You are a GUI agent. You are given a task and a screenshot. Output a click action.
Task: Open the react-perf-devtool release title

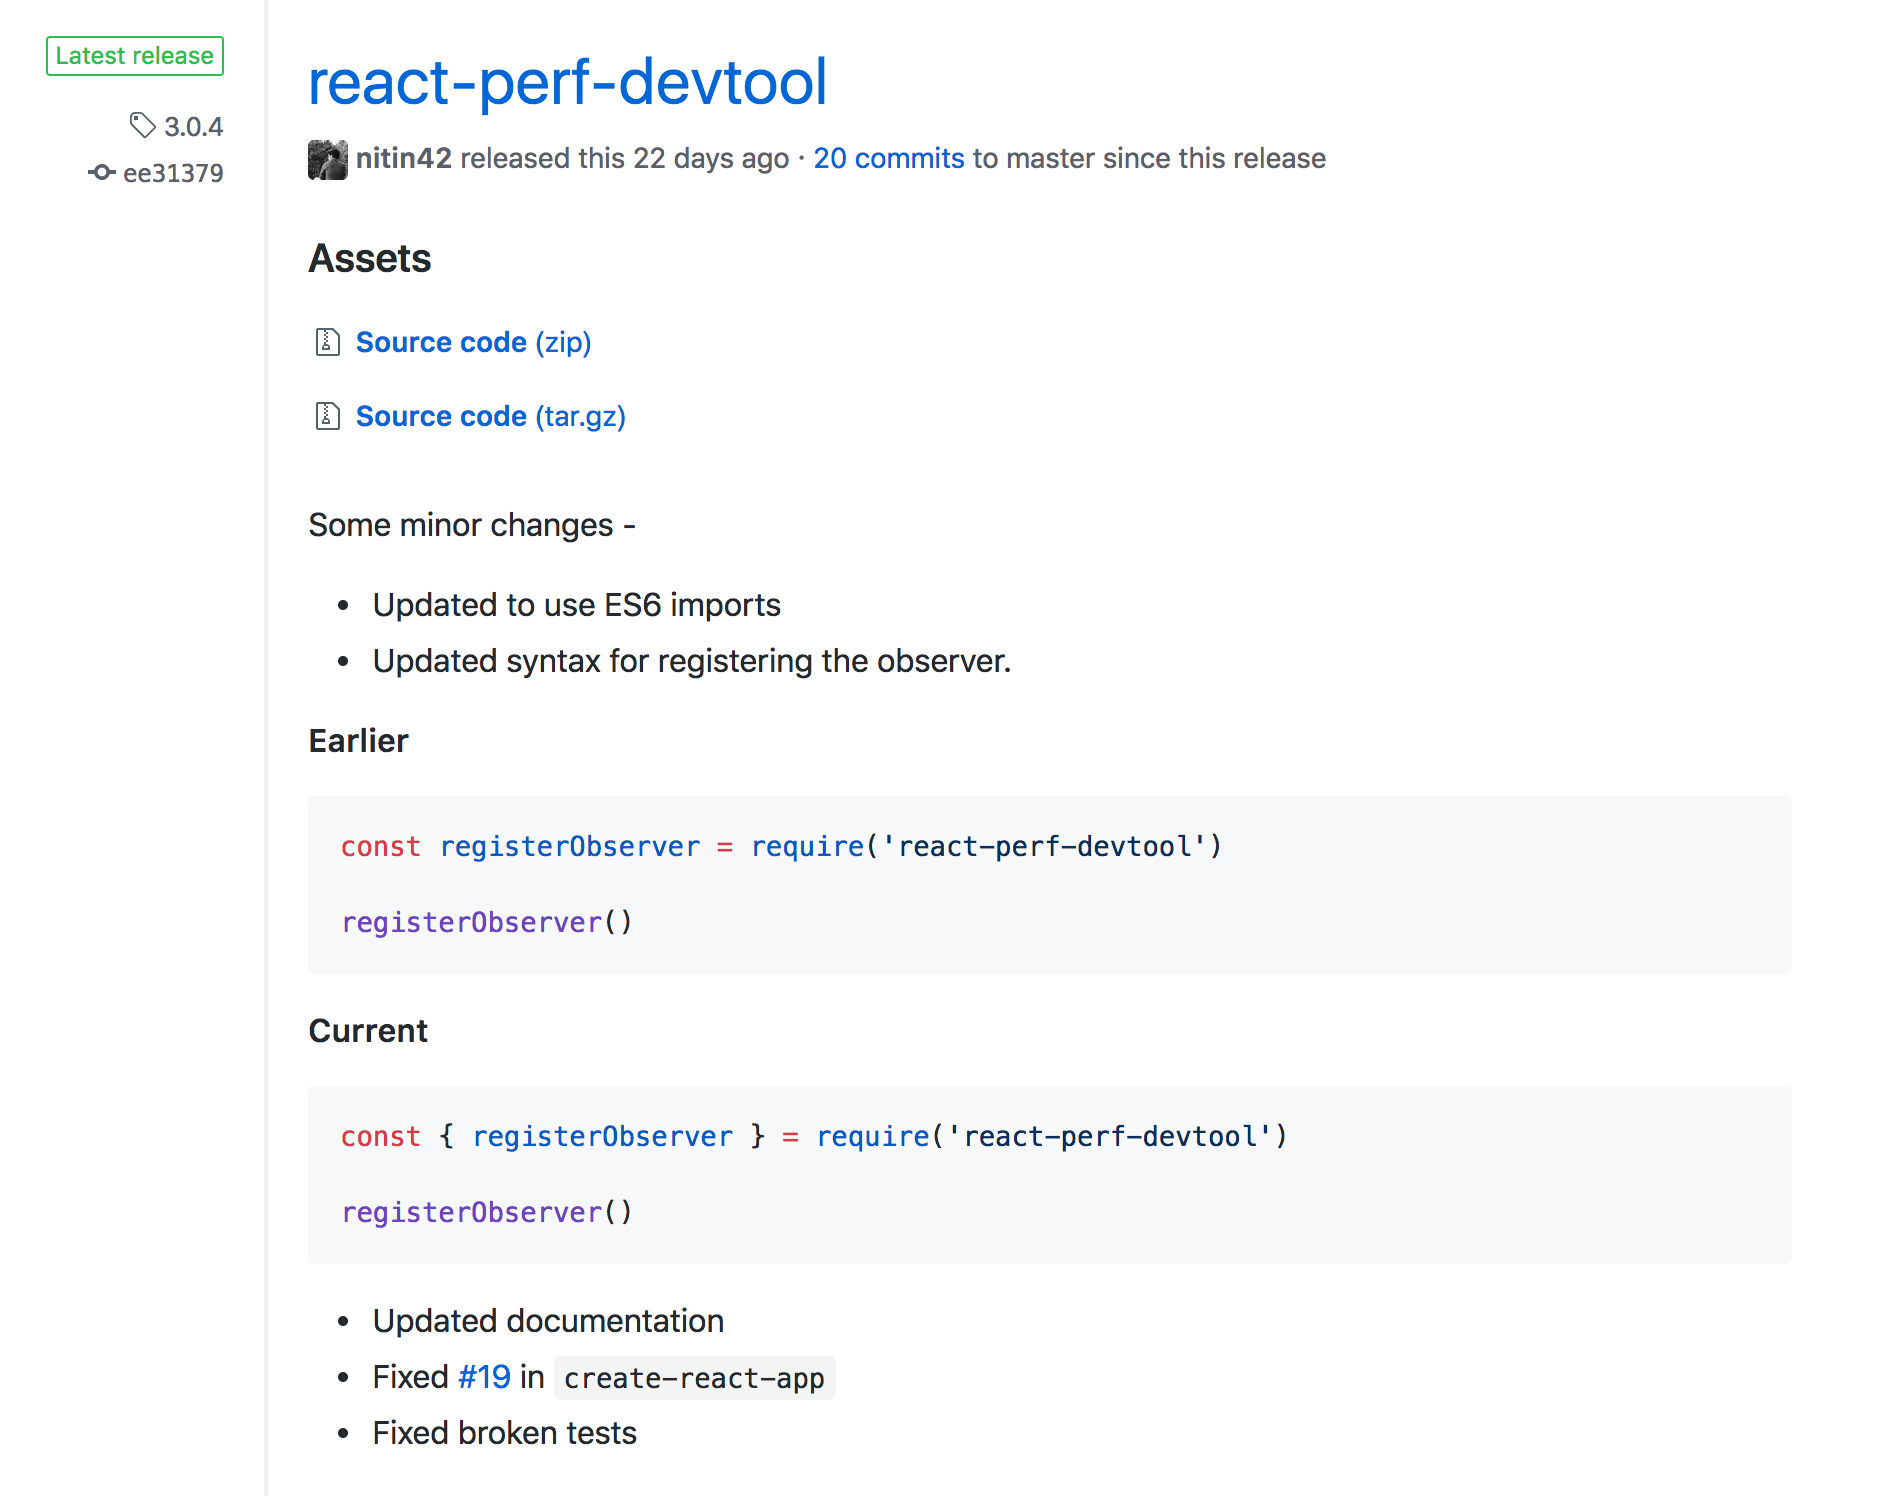pyautogui.click(x=567, y=81)
